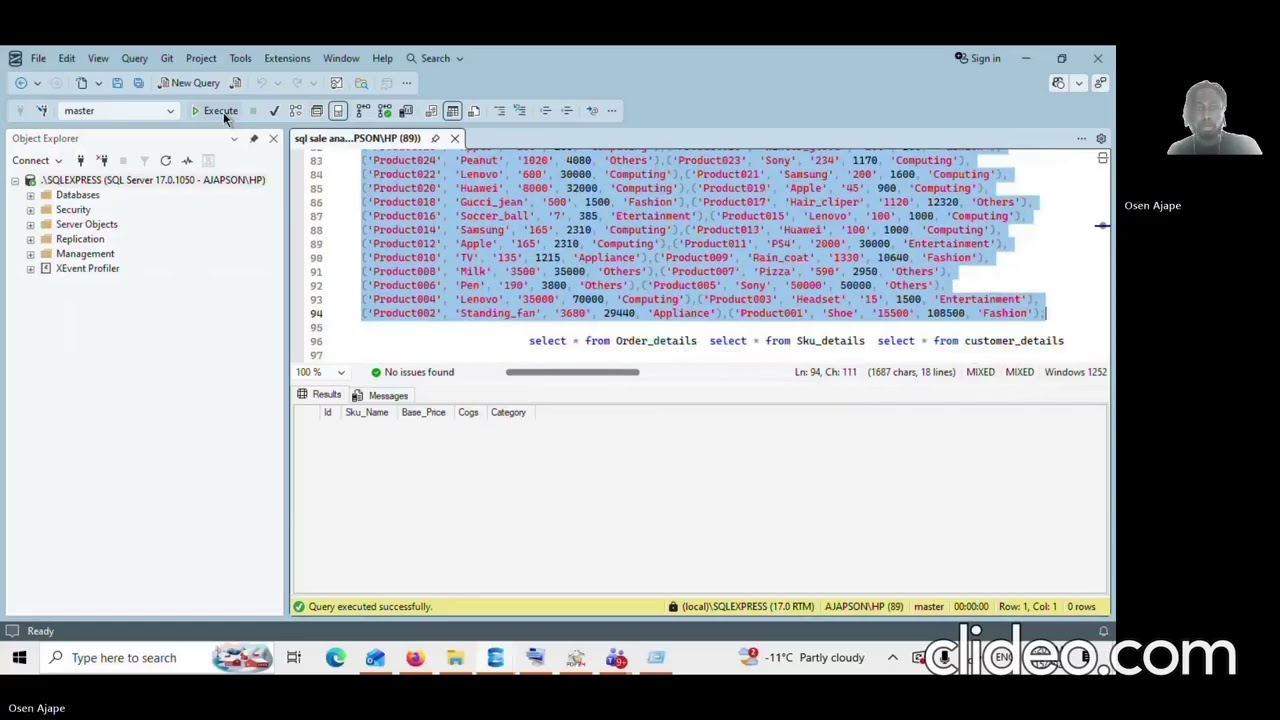Click the editor settings gear icon
Screen dimensions: 1280x720
pos(1101,138)
